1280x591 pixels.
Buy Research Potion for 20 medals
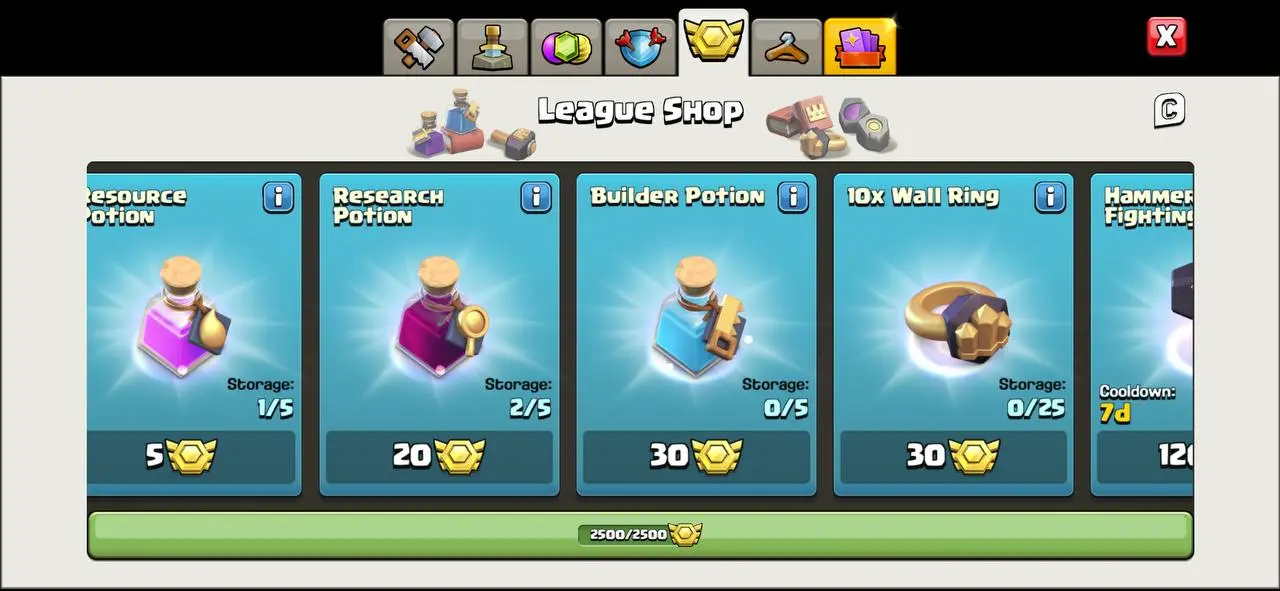pos(439,457)
